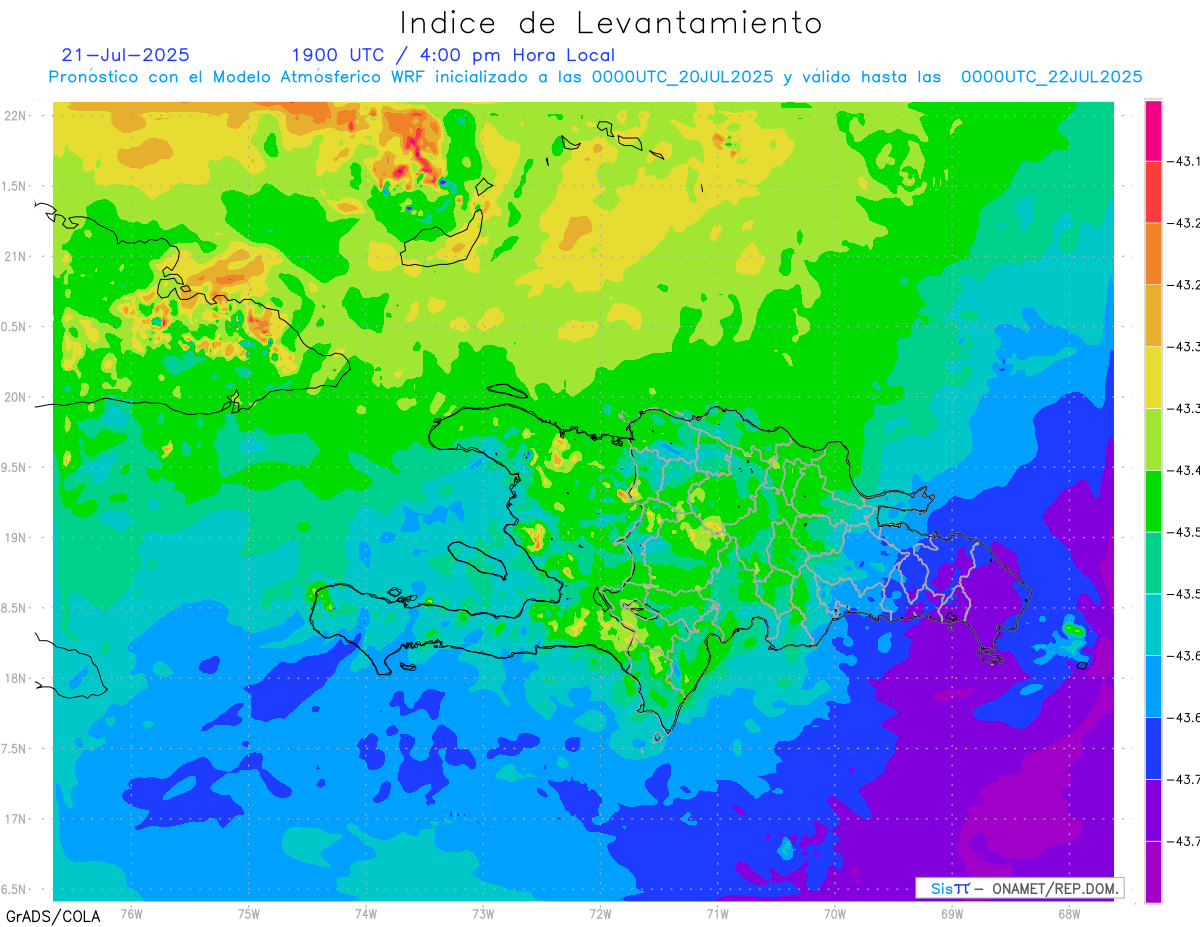Click the '17N' latitude axis label
Image resolution: width=1200 pixels, height=927 pixels.
click(x=17, y=819)
